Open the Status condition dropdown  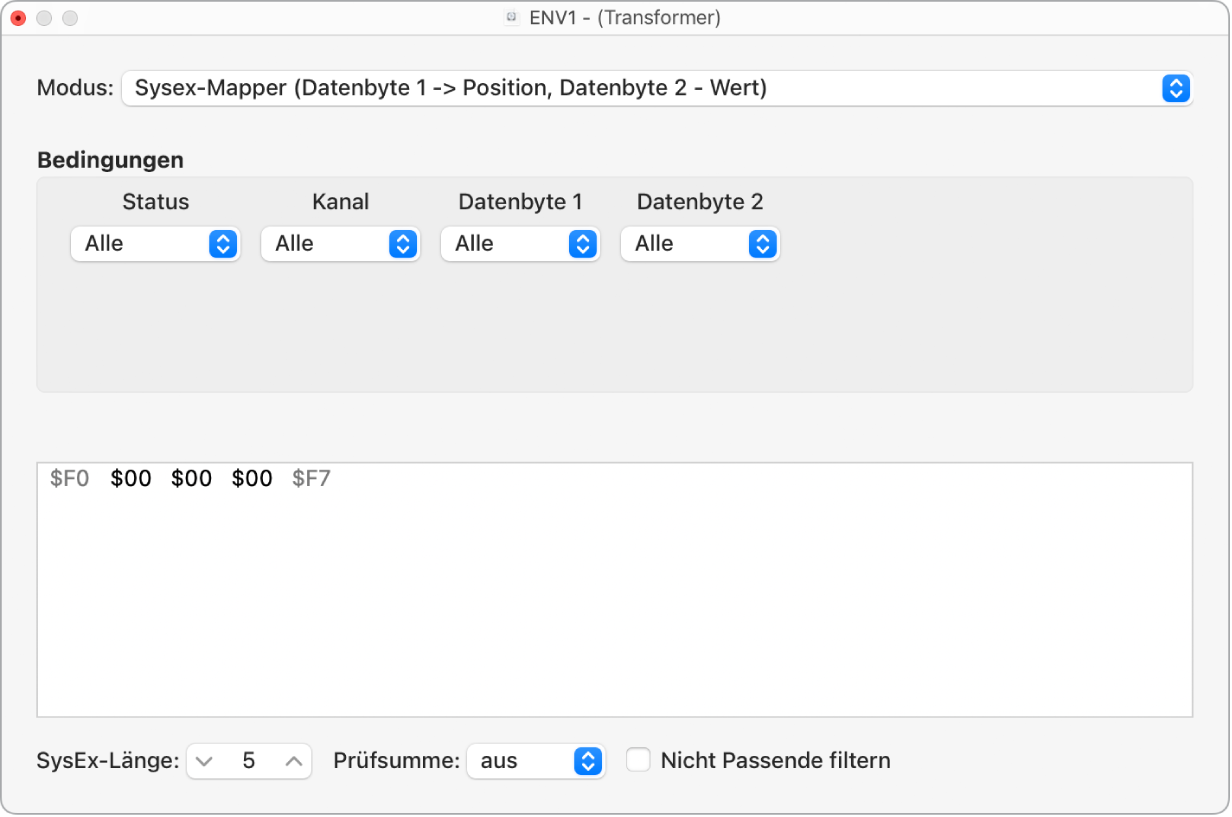point(155,243)
